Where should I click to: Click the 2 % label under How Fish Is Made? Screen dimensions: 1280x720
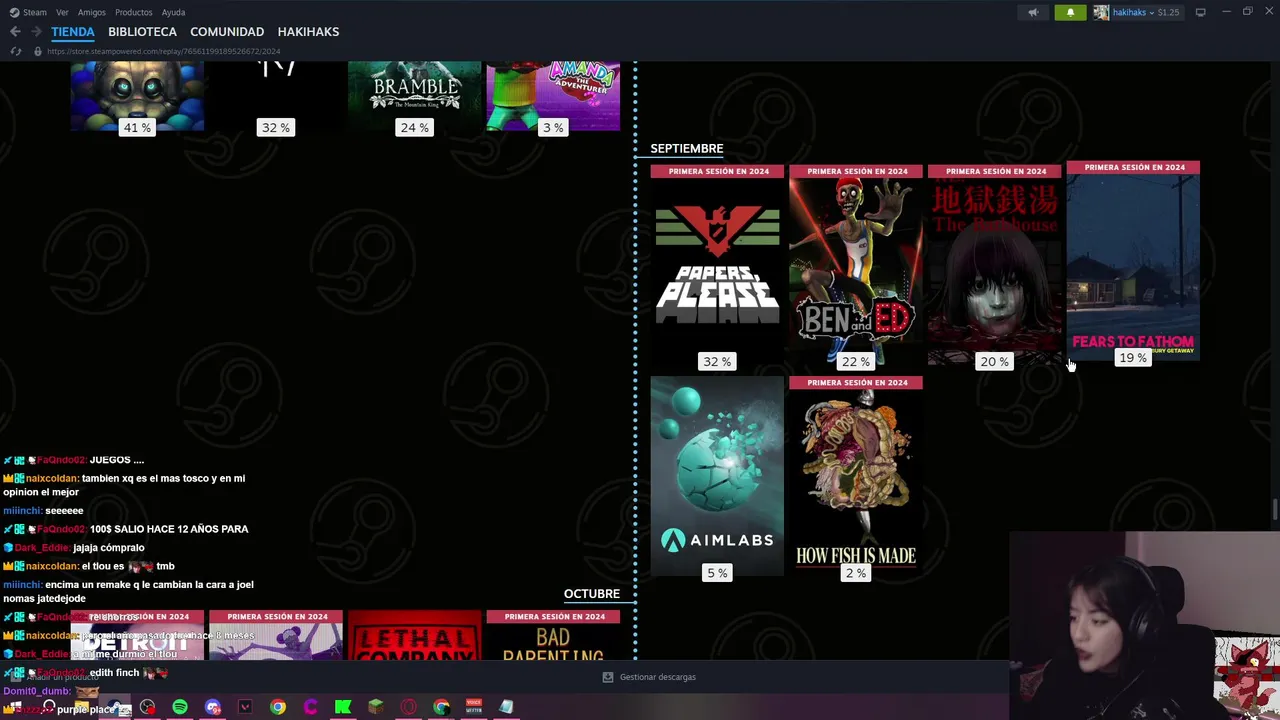tap(856, 573)
